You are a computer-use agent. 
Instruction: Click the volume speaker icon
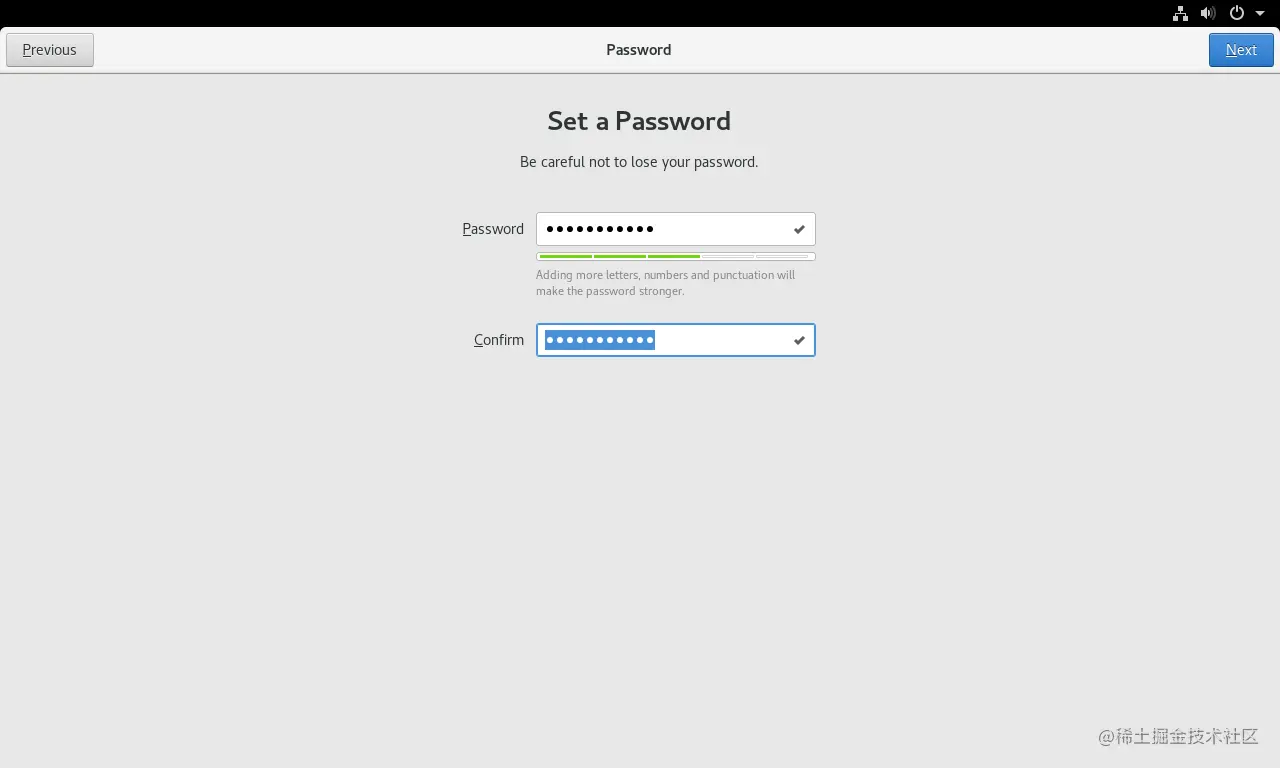(x=1208, y=13)
